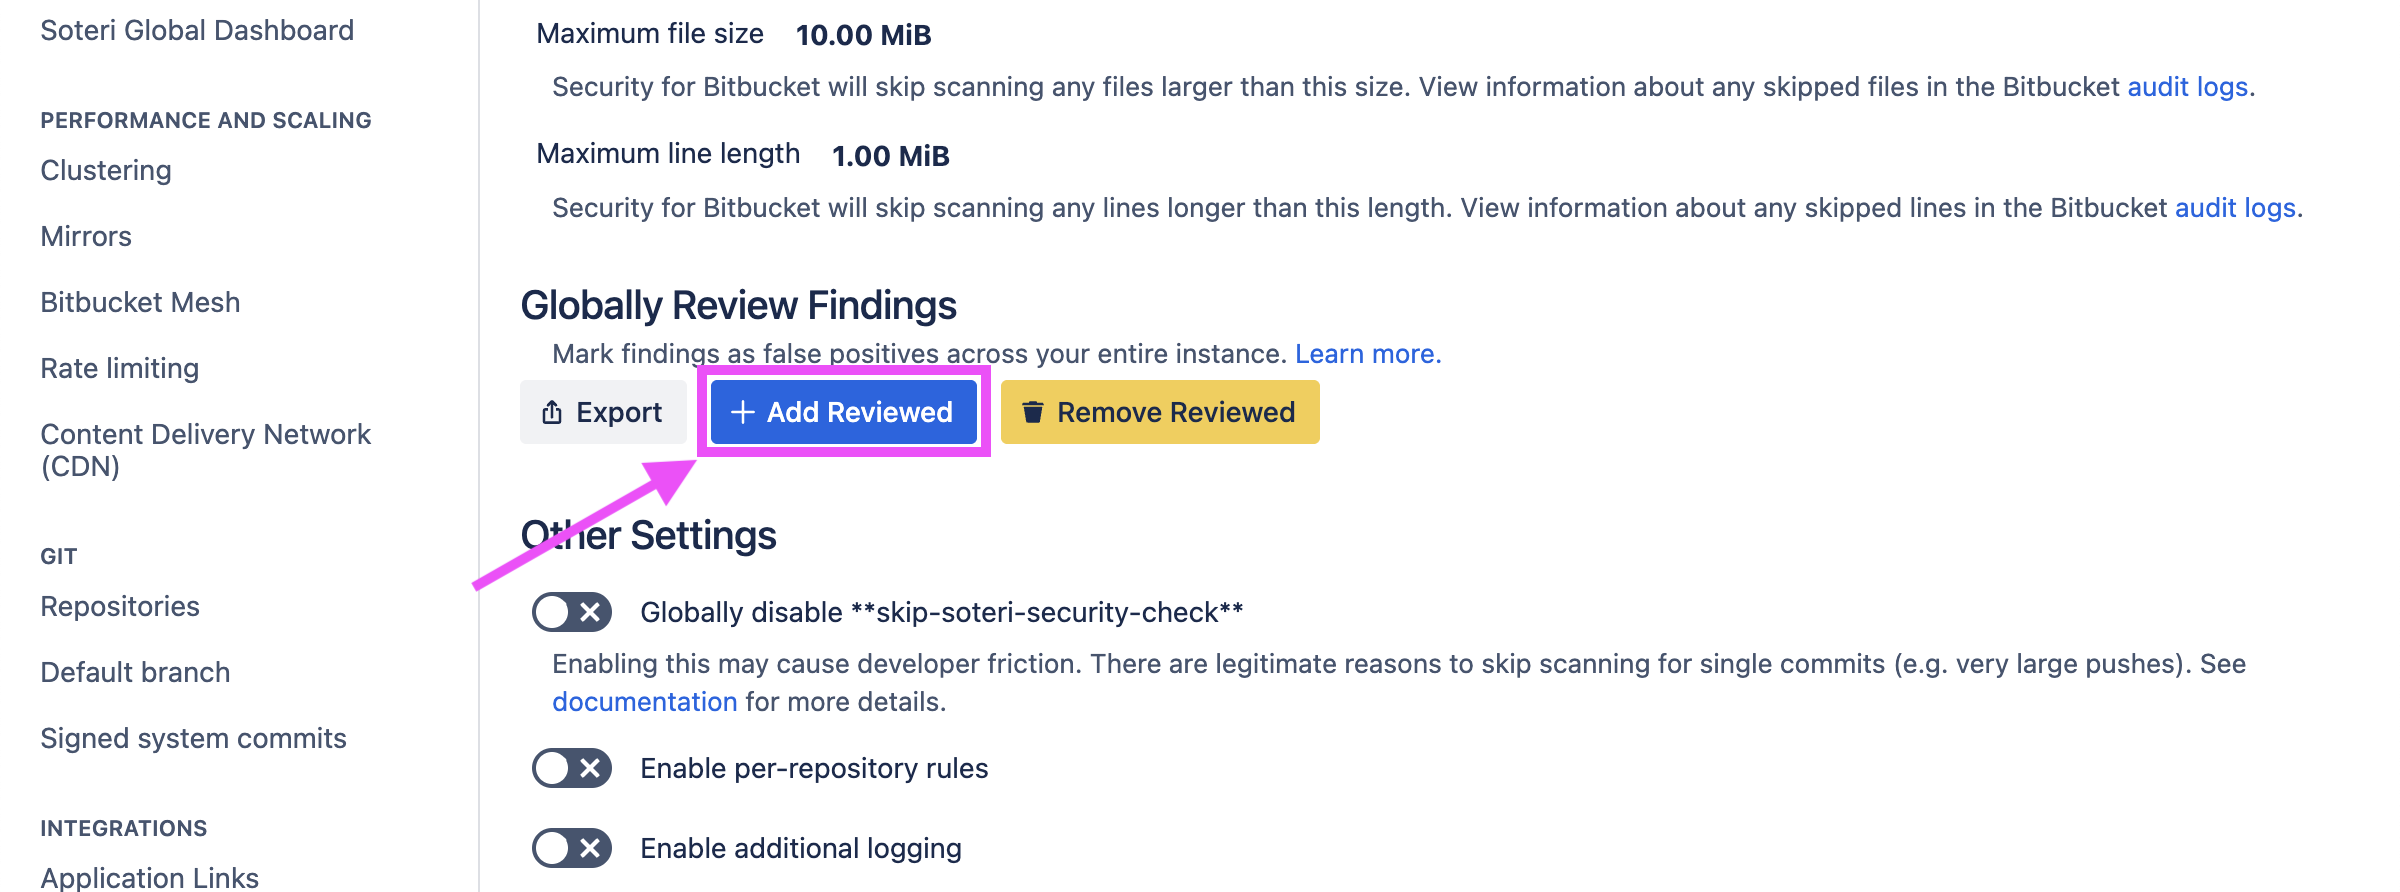Turn on additional logging toggle
2400x892 pixels.
click(x=572, y=848)
